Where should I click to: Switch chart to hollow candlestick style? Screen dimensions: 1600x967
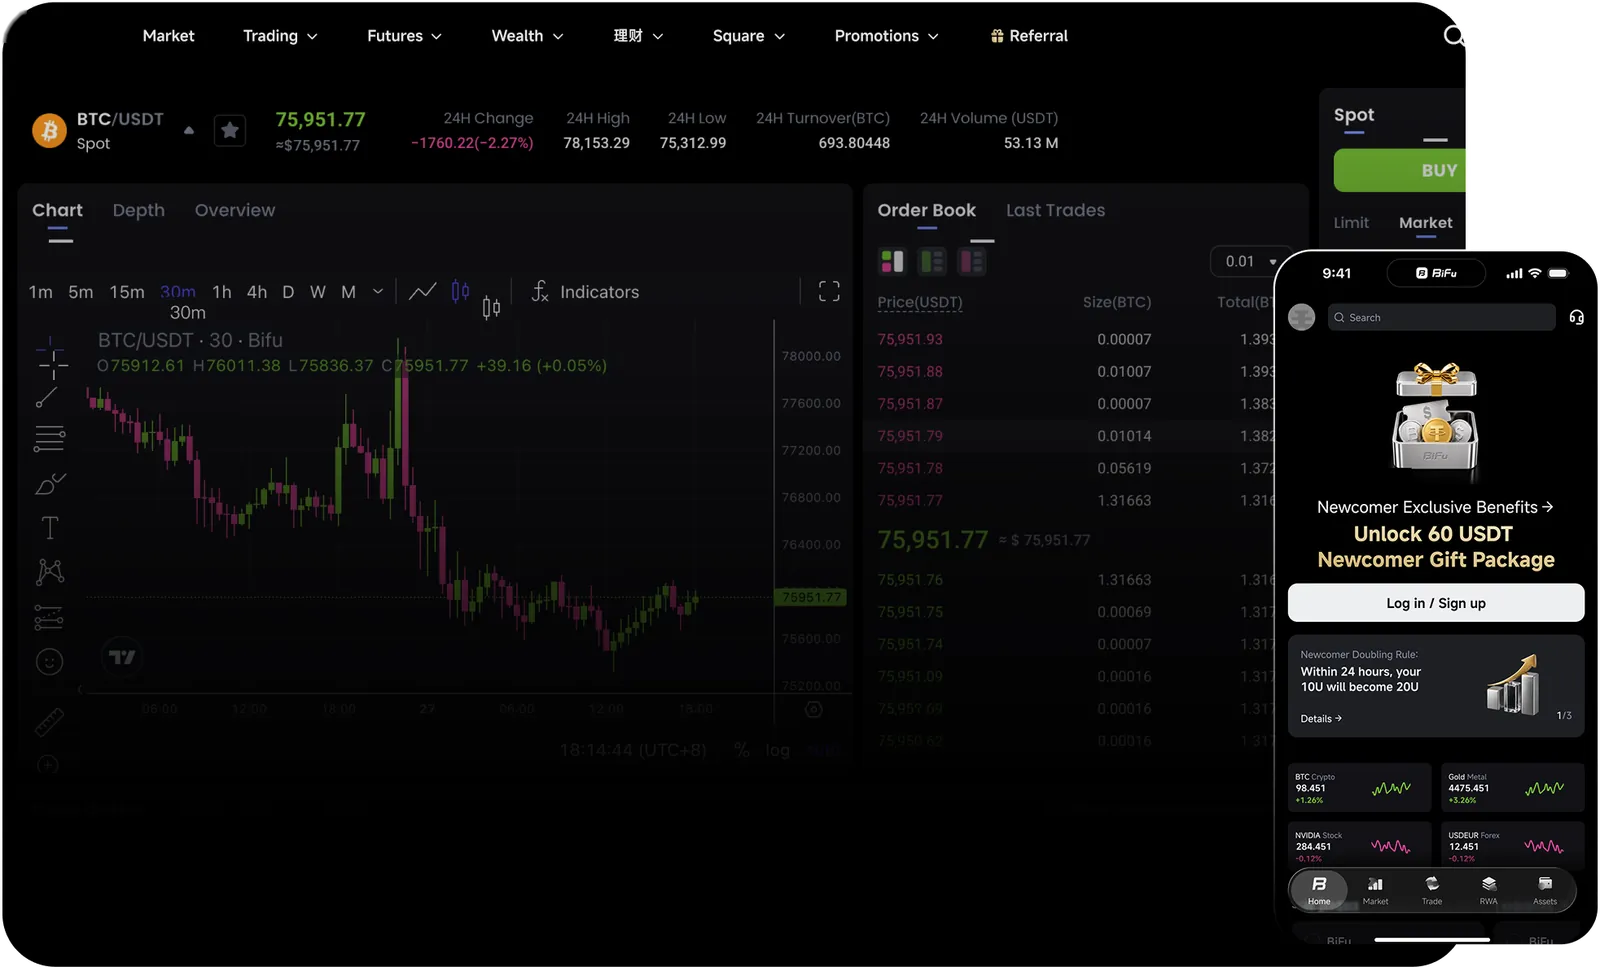pyautogui.click(x=491, y=307)
